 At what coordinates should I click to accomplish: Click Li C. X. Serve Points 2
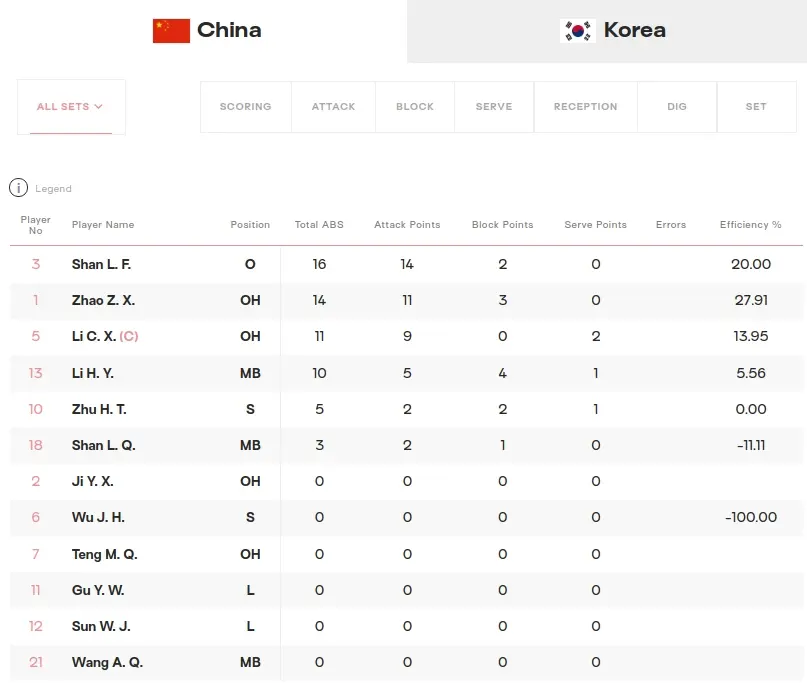[x=595, y=336]
